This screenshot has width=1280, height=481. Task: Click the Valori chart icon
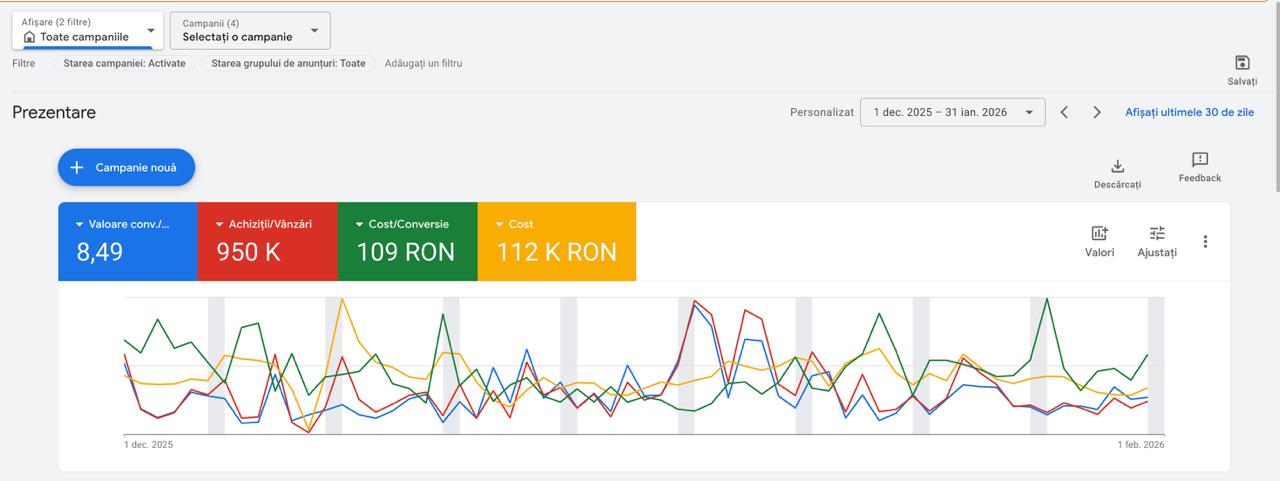click(x=1099, y=233)
